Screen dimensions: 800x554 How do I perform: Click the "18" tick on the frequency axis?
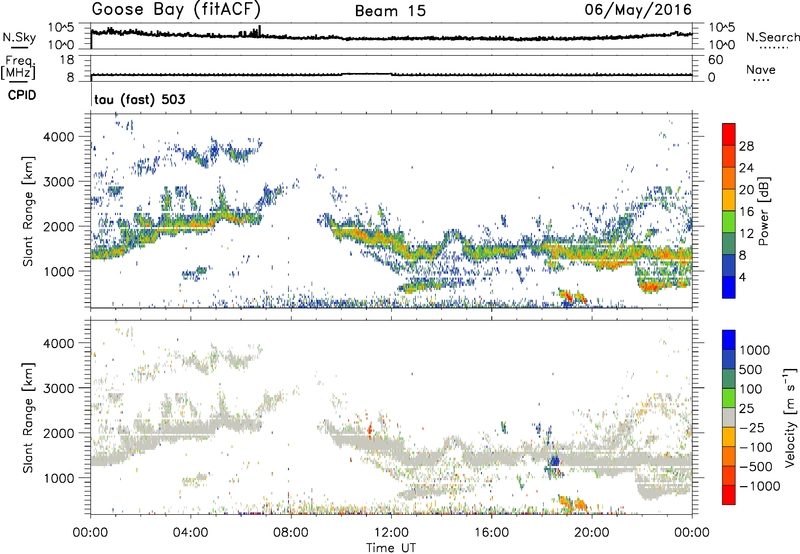pyautogui.click(x=67, y=60)
